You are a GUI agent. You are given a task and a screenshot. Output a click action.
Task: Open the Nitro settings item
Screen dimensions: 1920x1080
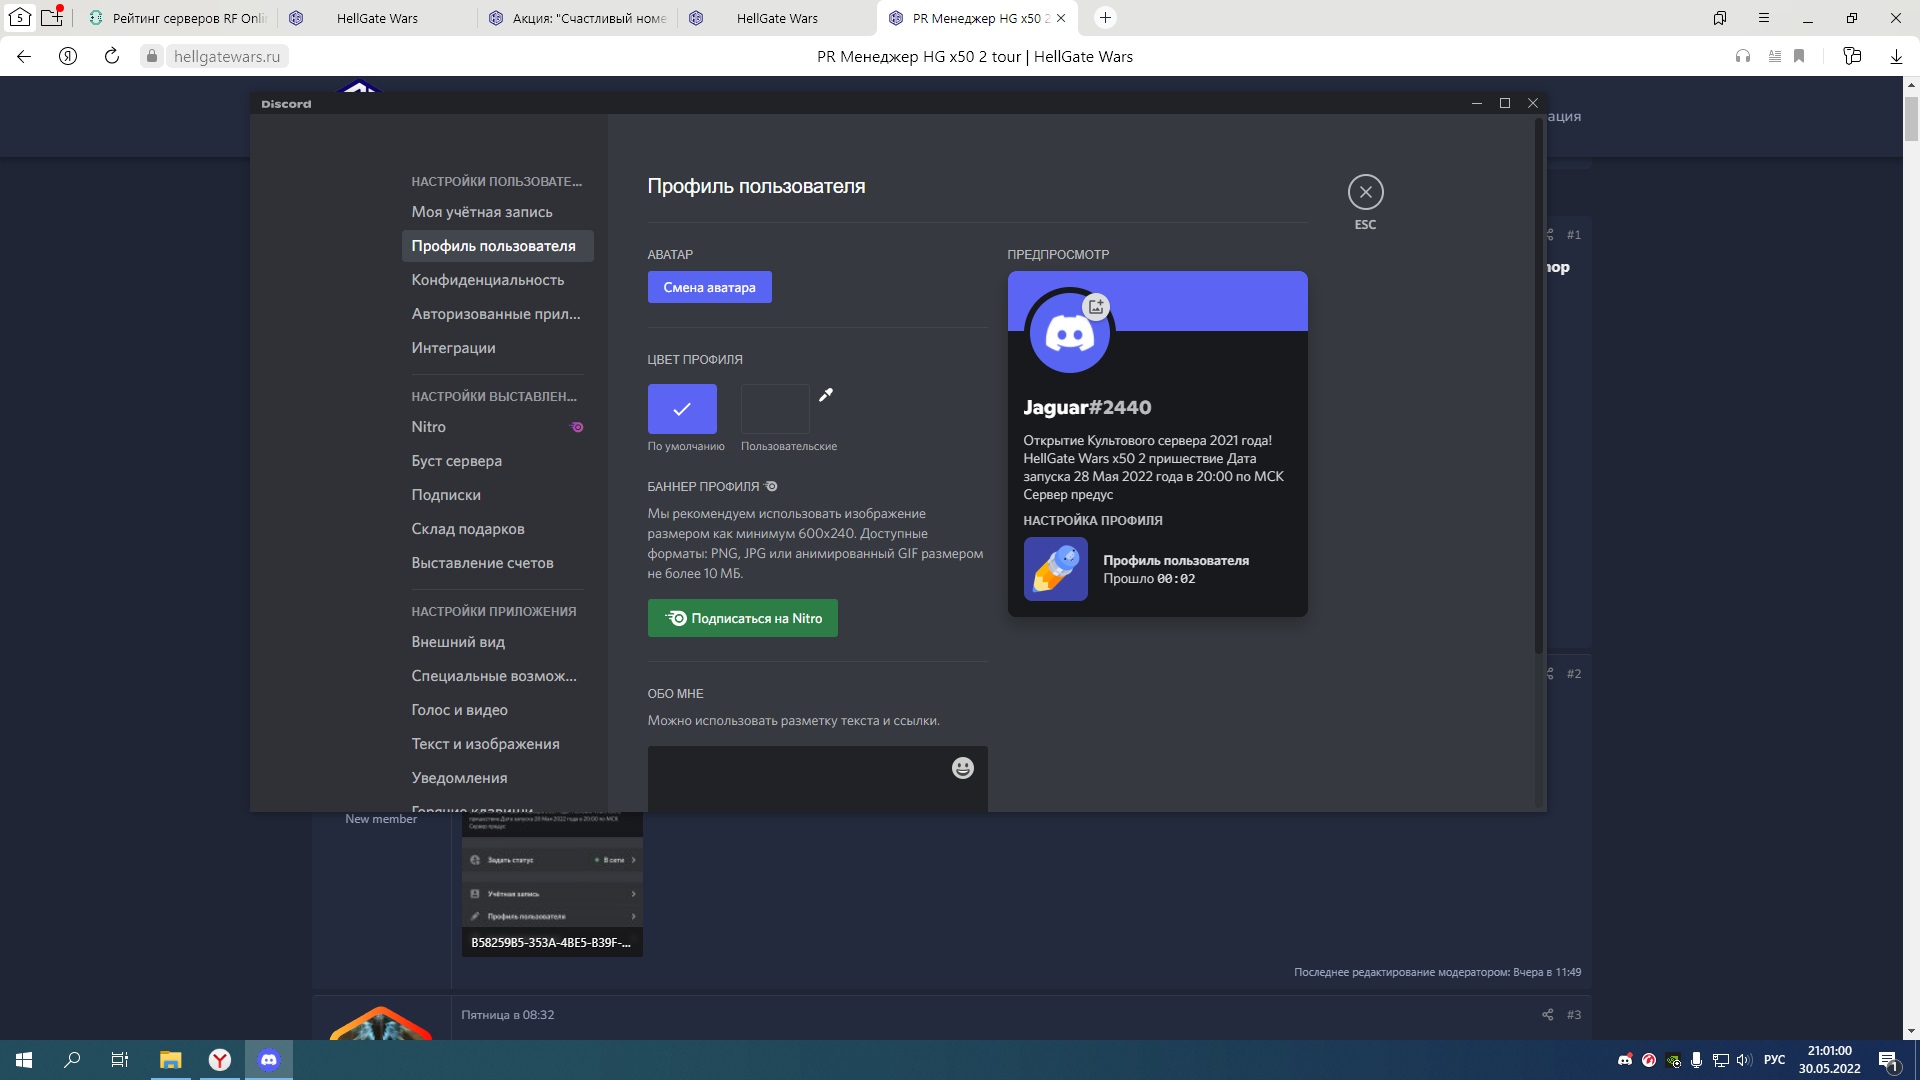click(497, 427)
